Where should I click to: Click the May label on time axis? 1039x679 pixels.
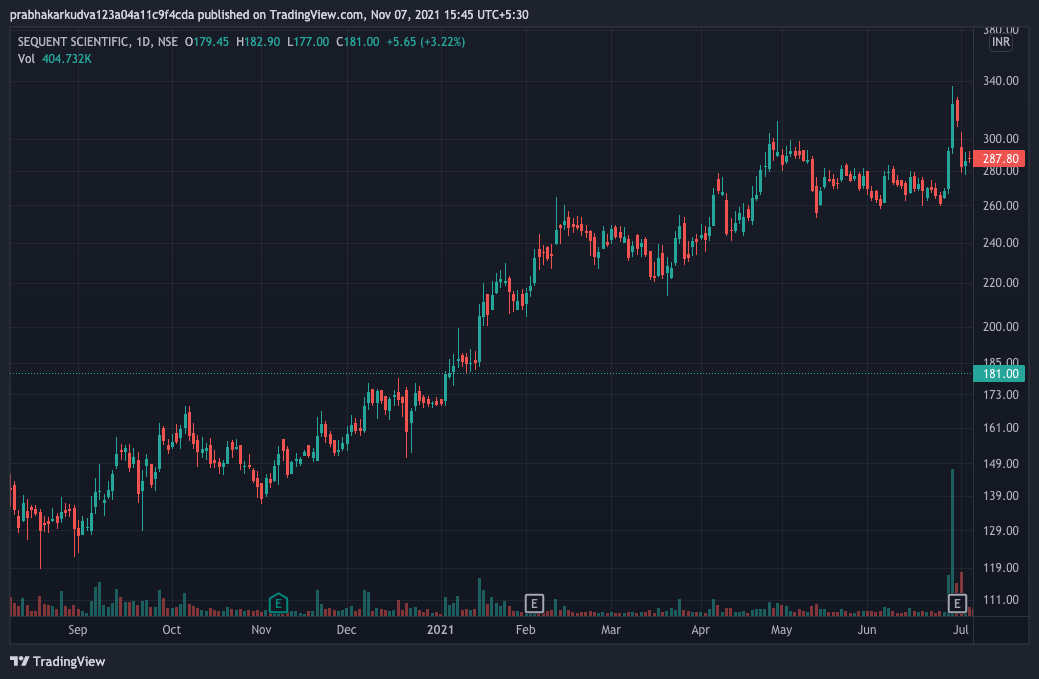click(781, 630)
